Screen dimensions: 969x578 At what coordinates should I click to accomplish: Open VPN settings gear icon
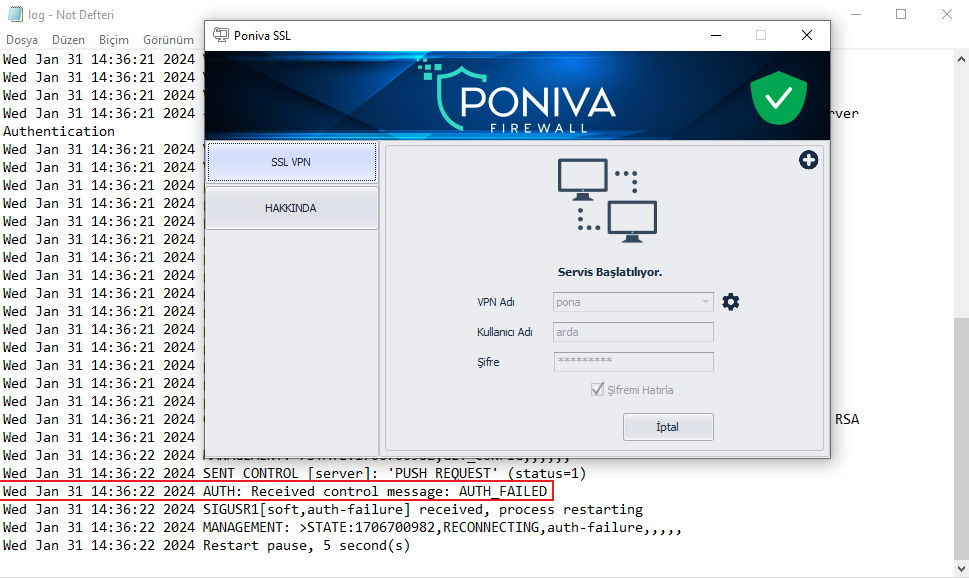click(x=730, y=302)
